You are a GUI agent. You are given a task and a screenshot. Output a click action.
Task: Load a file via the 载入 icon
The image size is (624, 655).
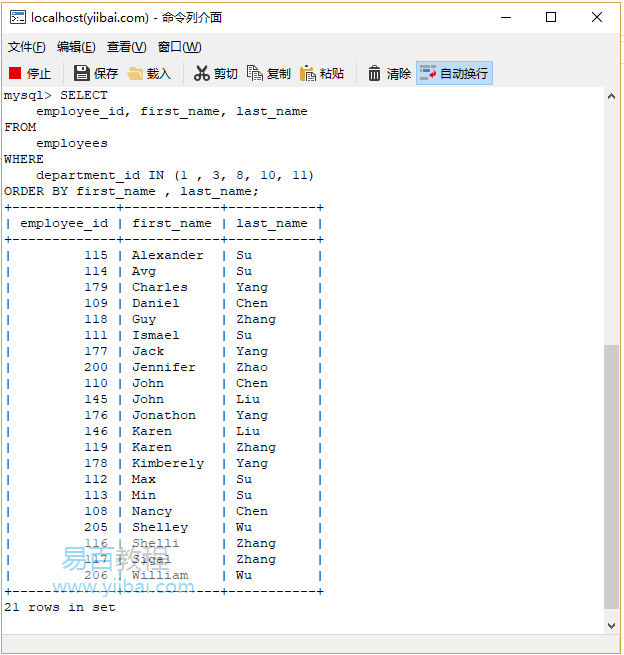[135, 73]
